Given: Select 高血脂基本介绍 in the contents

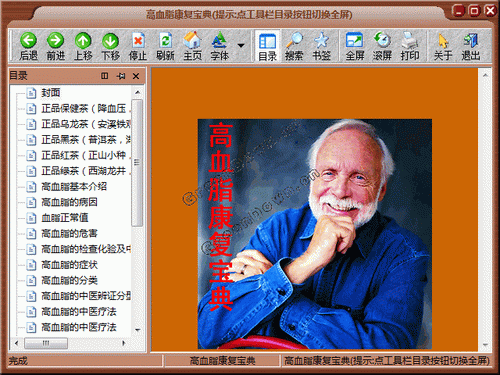Looking at the screenshot, I should point(74,187).
